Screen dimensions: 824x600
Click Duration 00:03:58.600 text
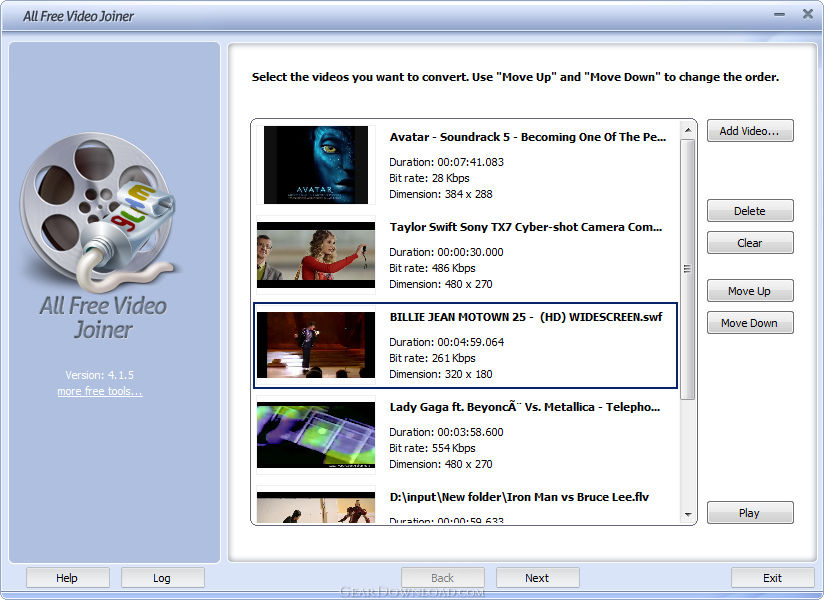[446, 432]
